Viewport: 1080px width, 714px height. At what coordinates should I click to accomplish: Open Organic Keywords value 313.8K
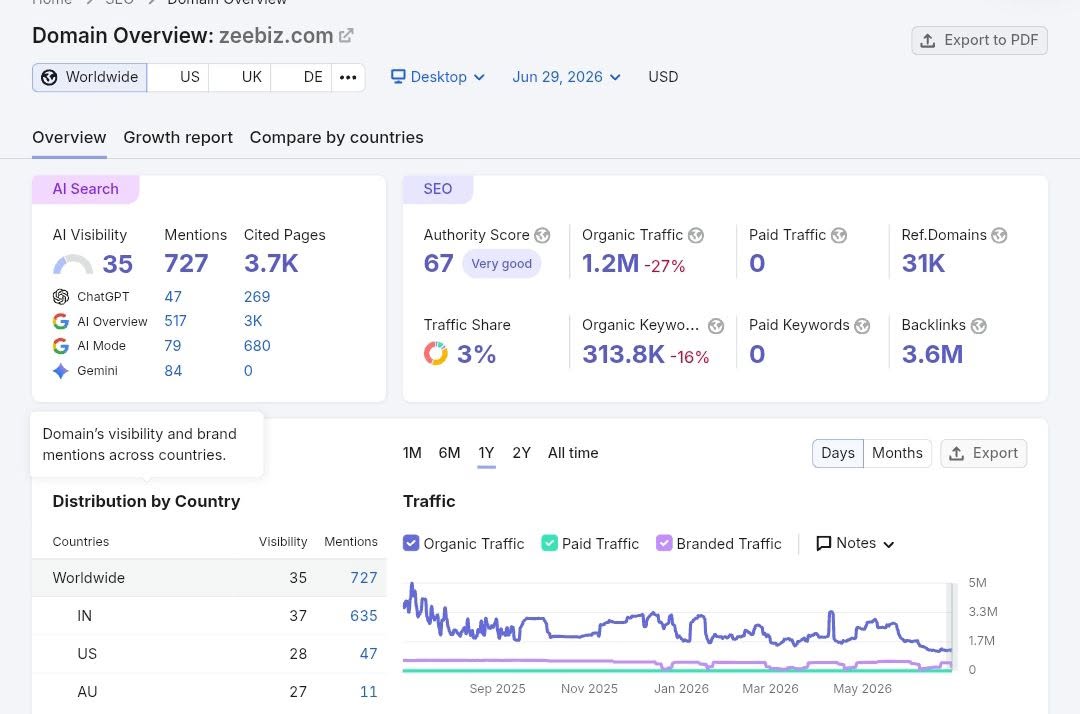click(623, 355)
